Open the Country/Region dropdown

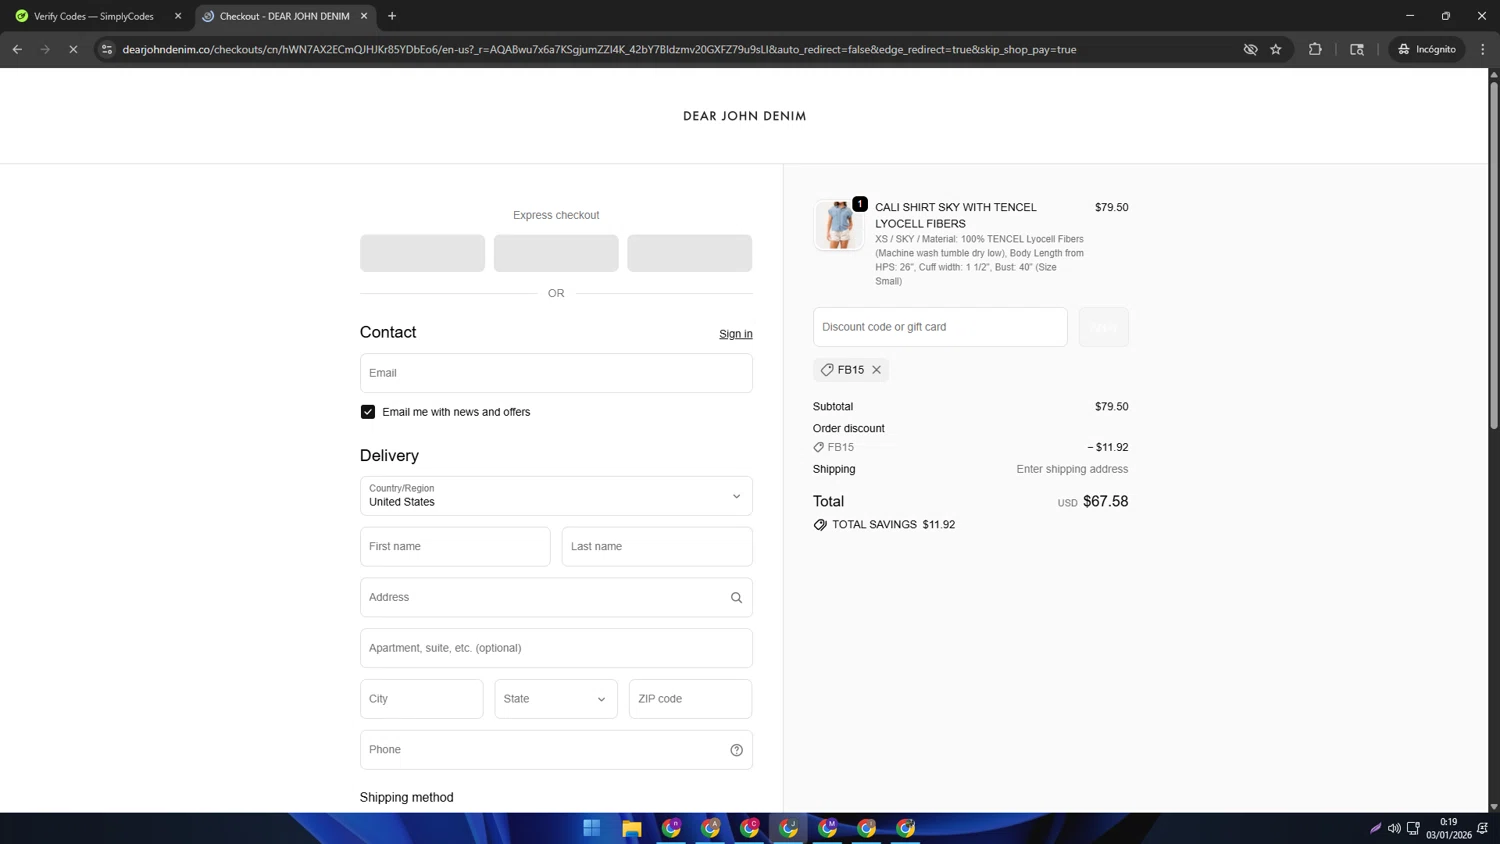(556, 496)
